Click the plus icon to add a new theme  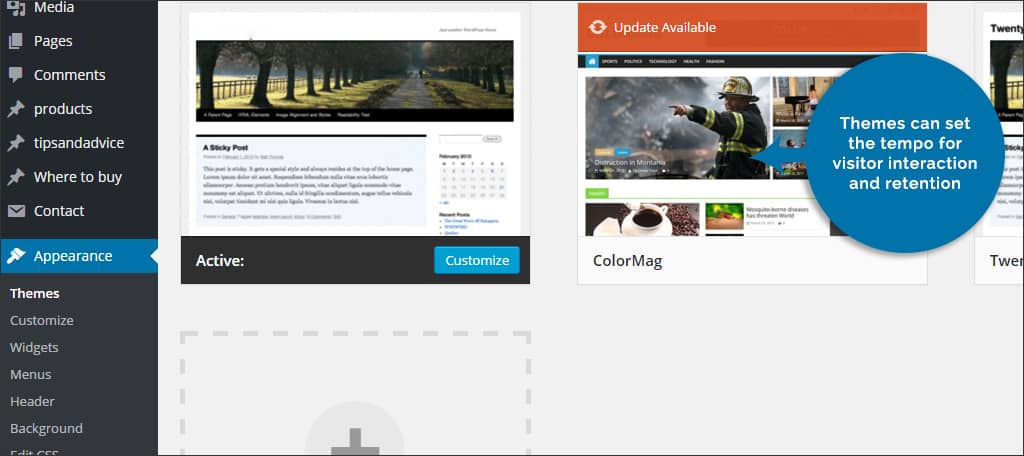pyautogui.click(x=355, y=442)
